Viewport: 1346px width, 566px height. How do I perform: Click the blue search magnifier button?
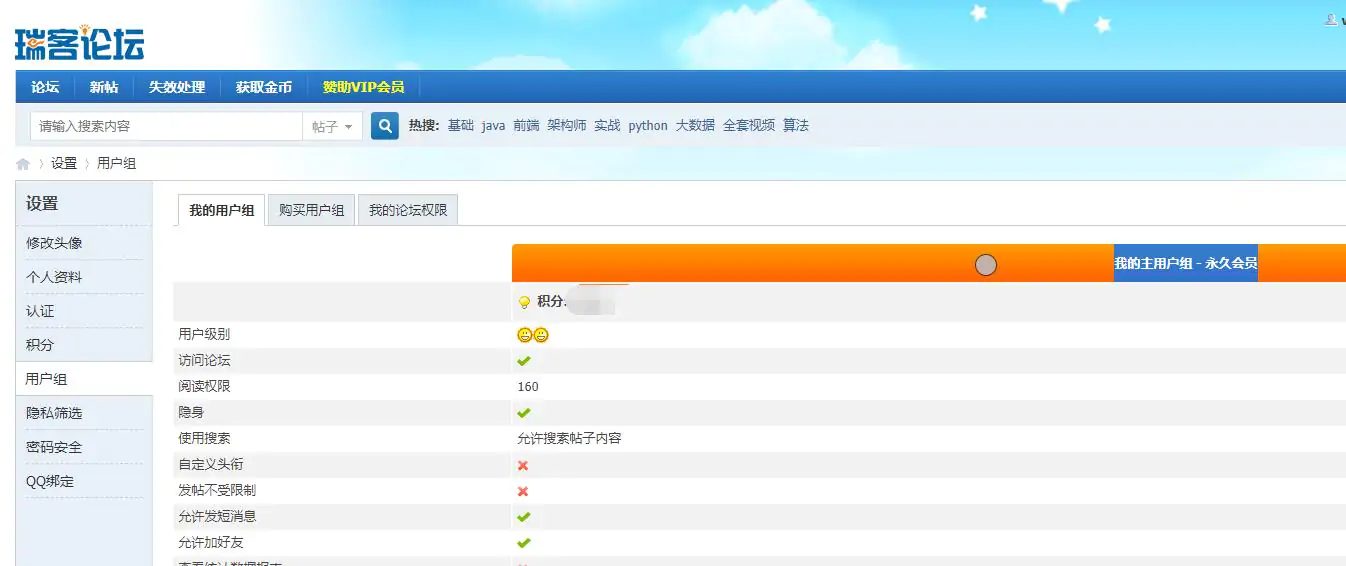[385, 126]
